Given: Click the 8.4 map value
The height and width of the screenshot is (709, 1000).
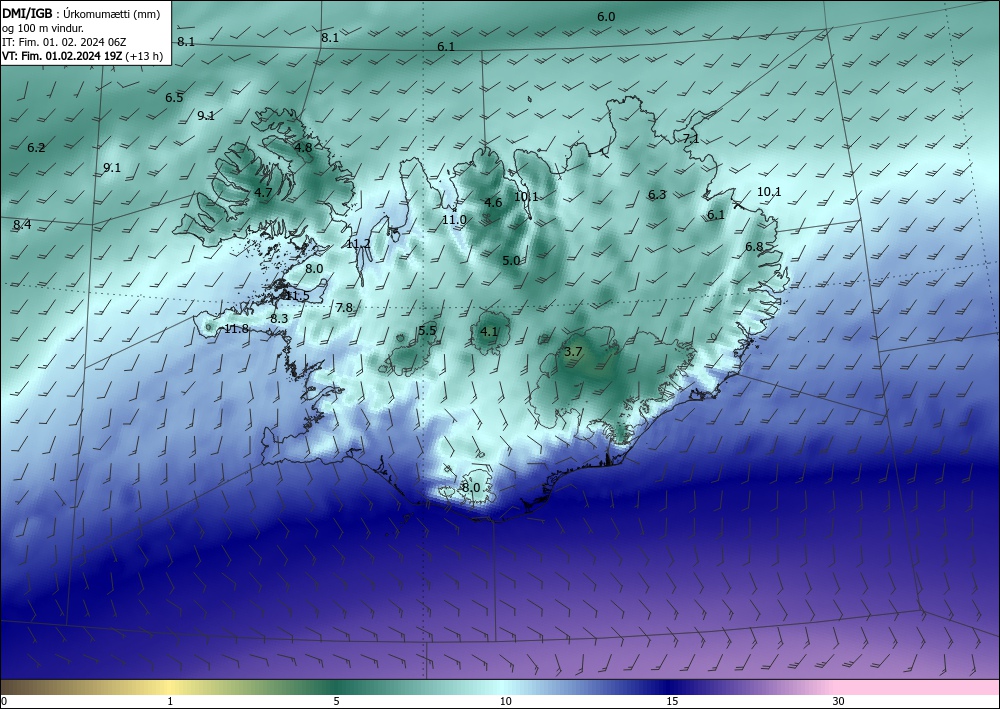Looking at the screenshot, I should [x=22, y=224].
